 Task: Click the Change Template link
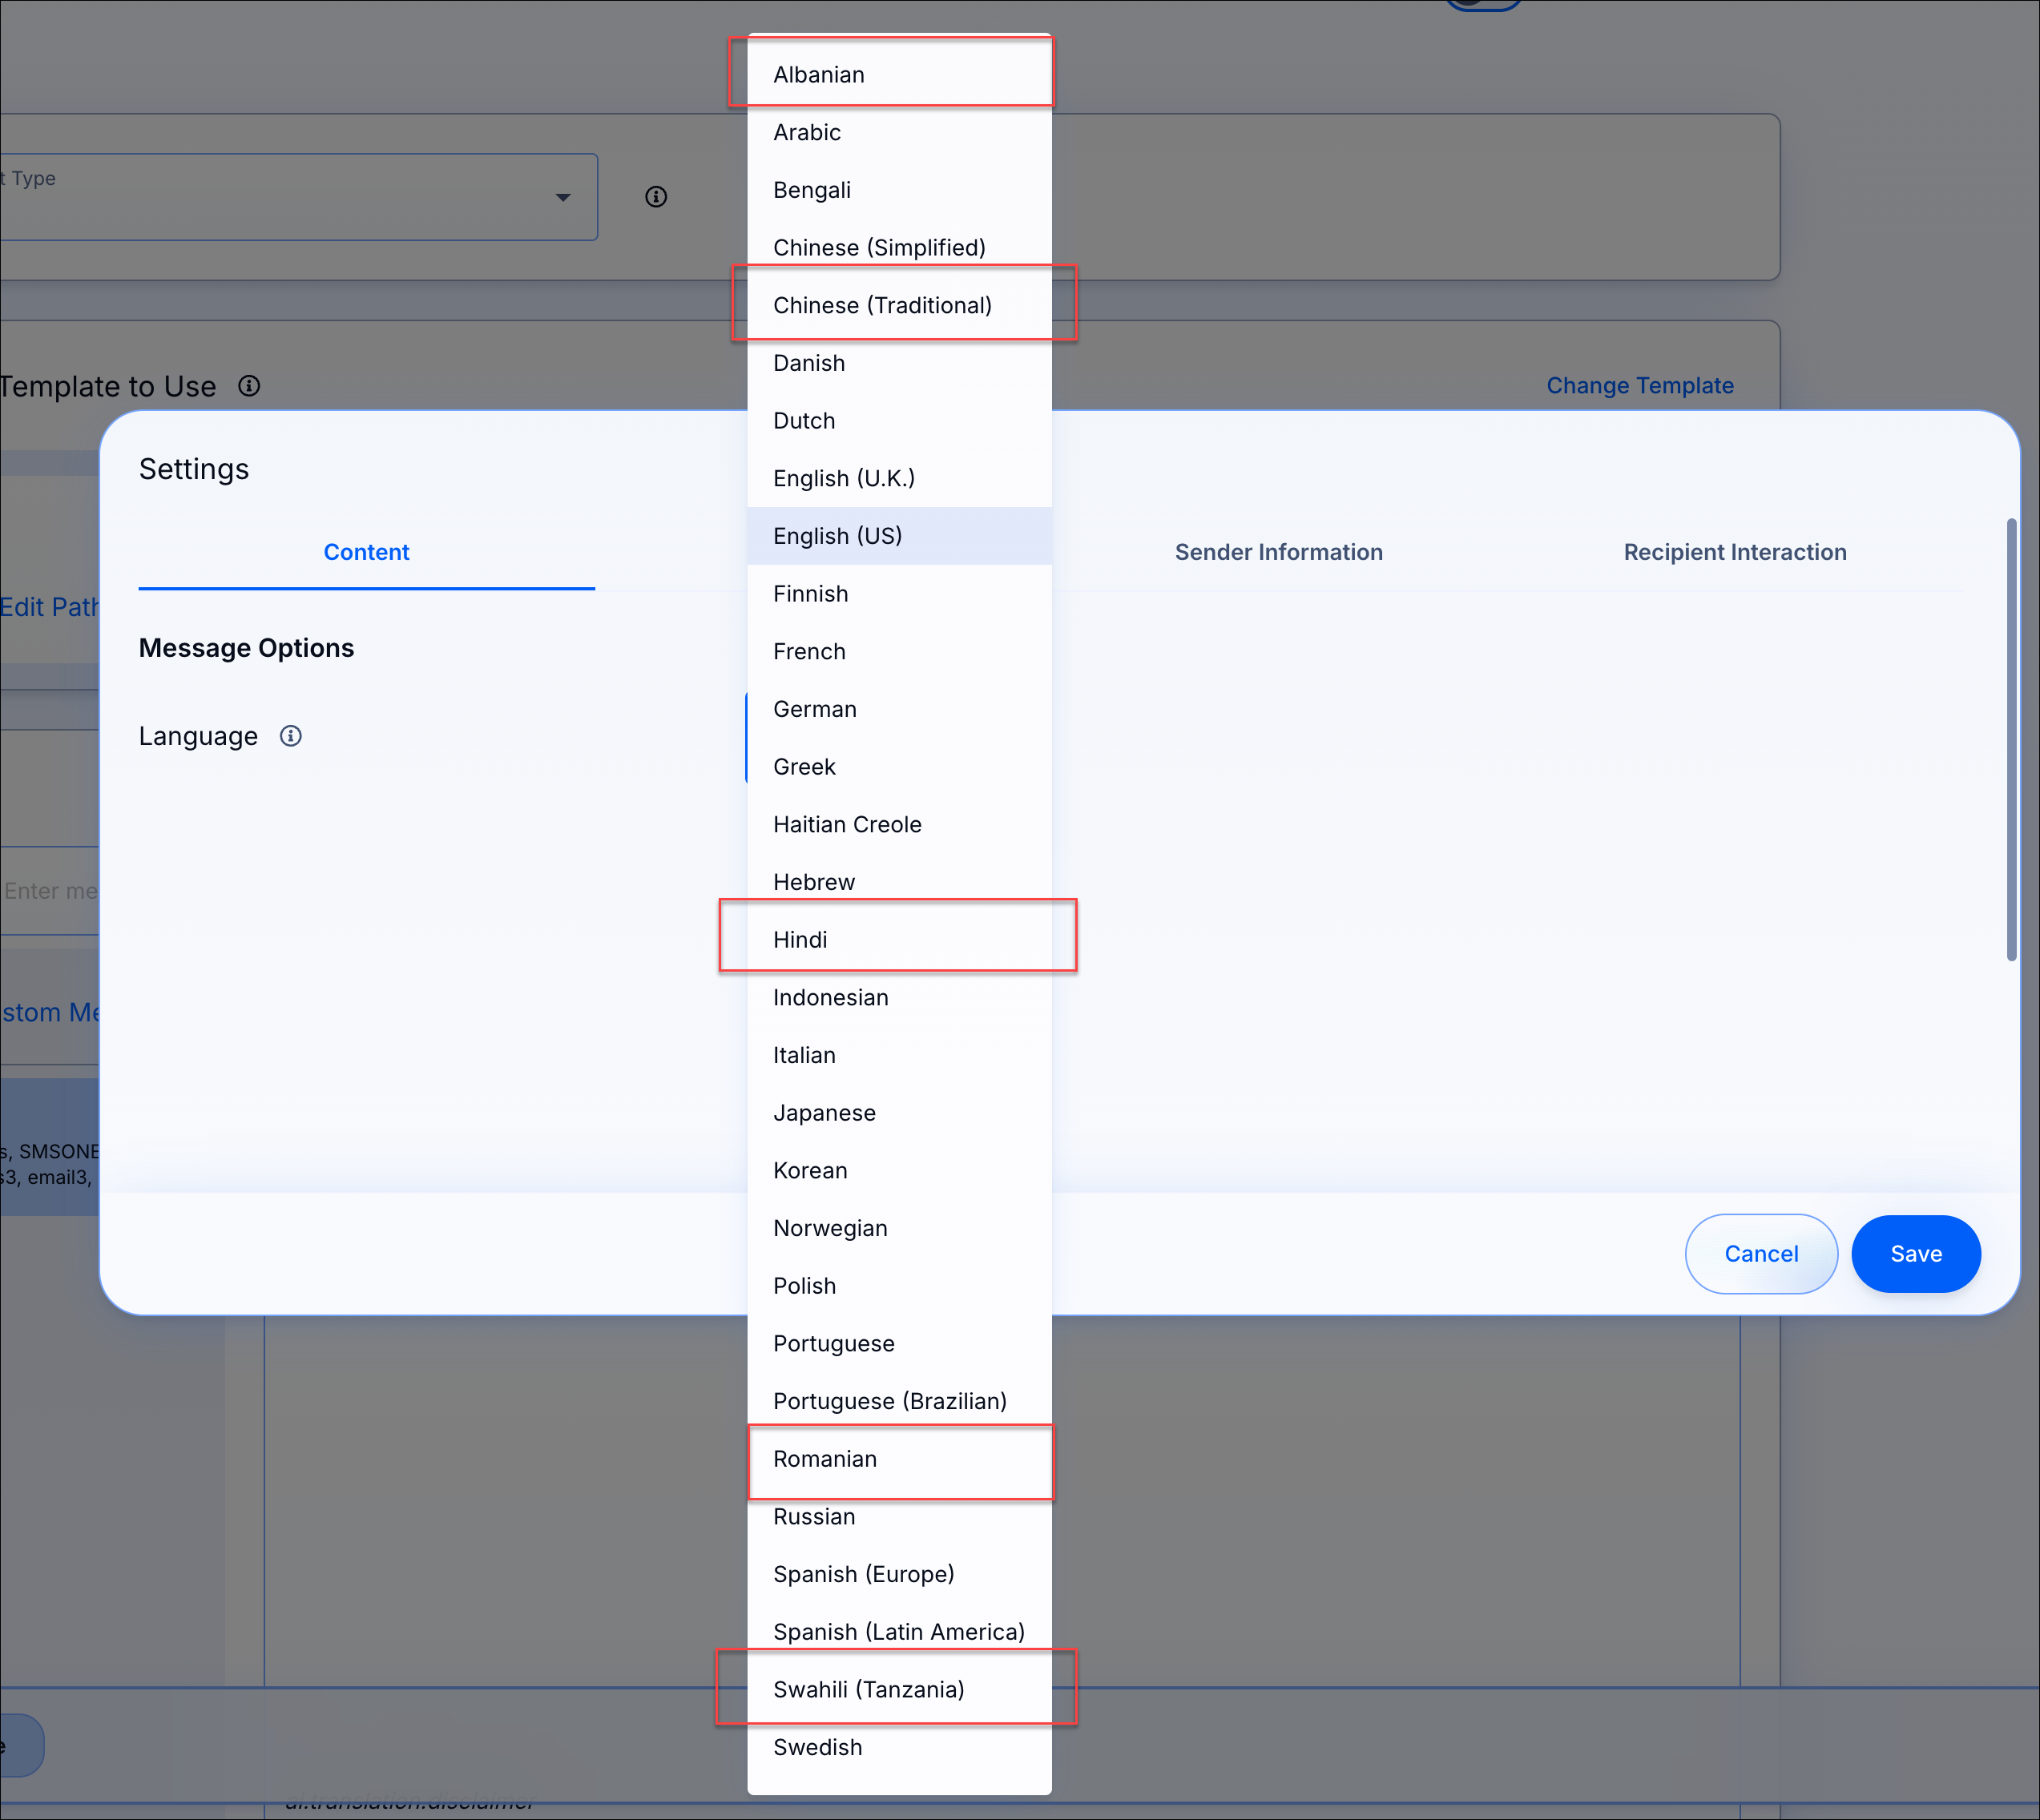1639,386
